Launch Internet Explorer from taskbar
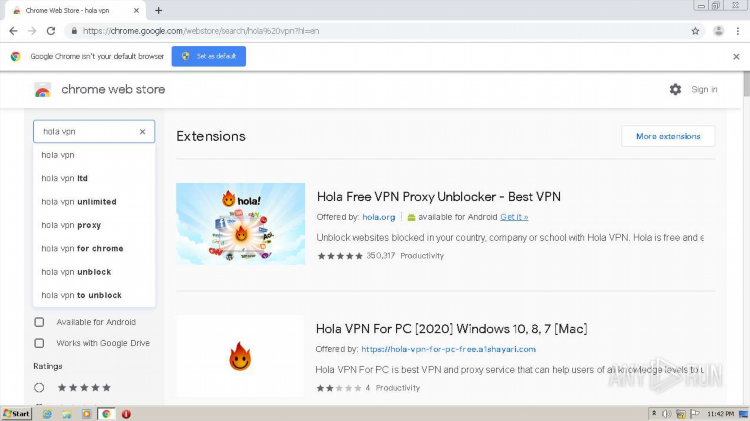The width and height of the screenshot is (750, 421). pyautogui.click(x=47, y=414)
